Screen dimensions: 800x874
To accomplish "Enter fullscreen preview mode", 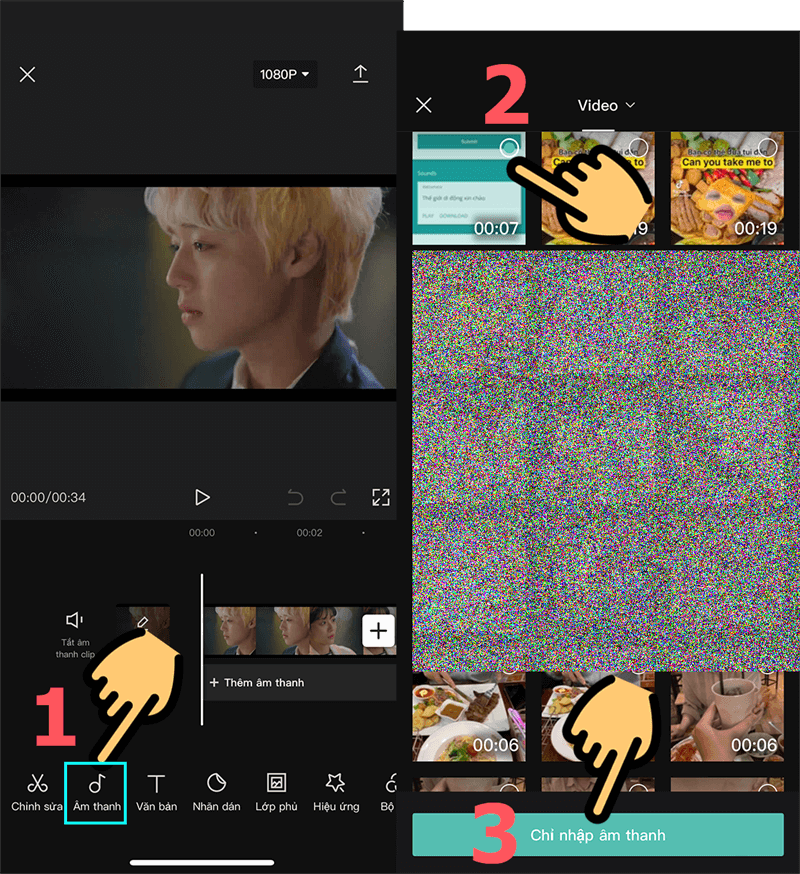I will click(x=380, y=497).
